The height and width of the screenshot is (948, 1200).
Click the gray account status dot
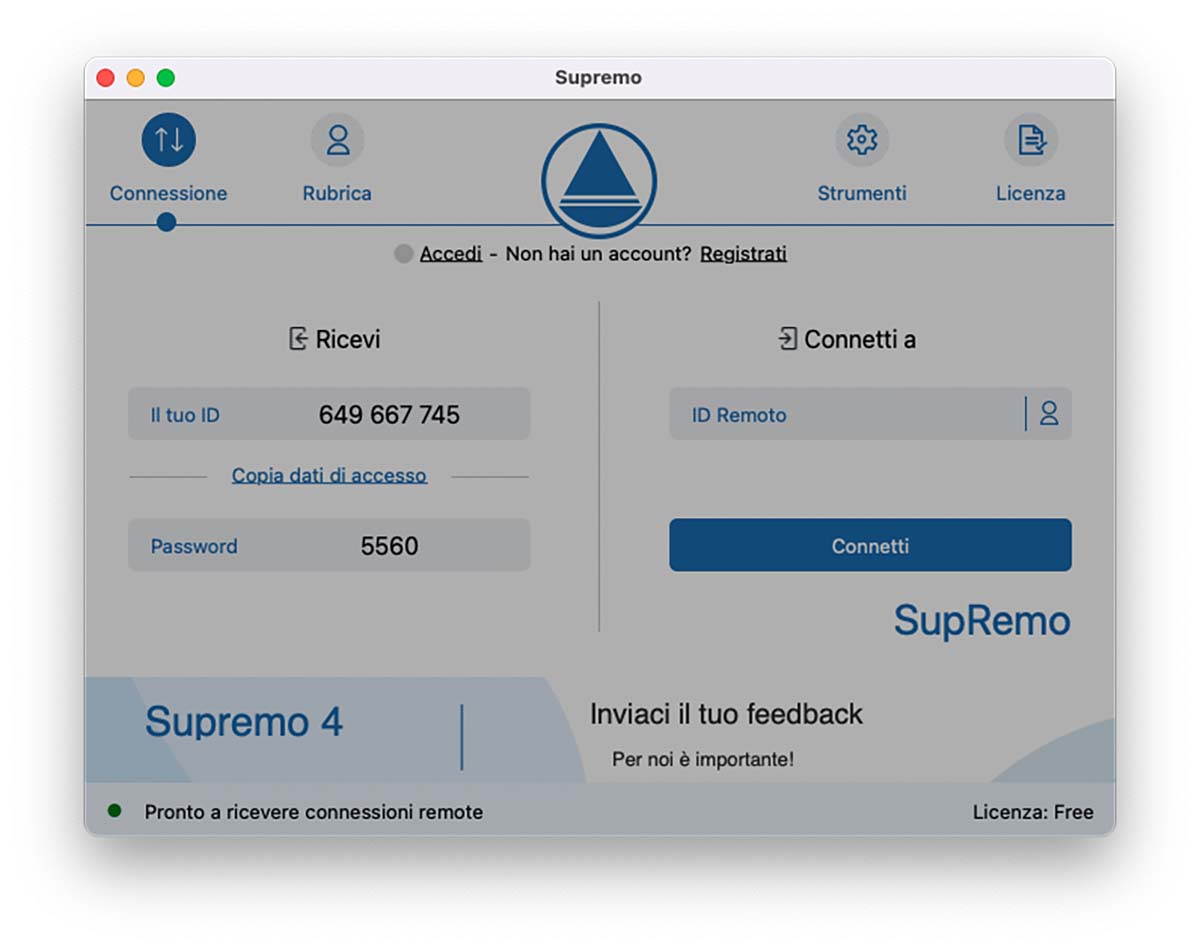404,254
